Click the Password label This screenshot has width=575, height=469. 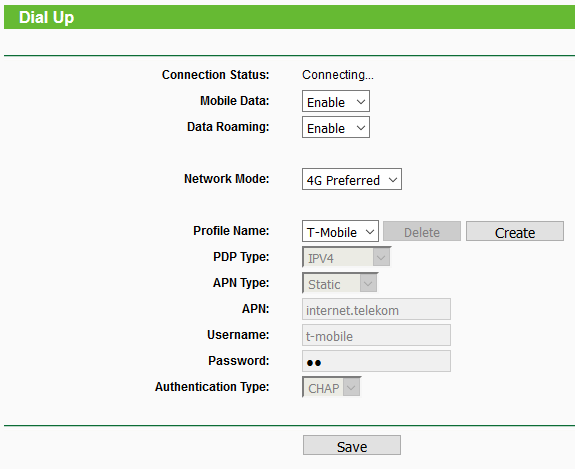point(239,361)
